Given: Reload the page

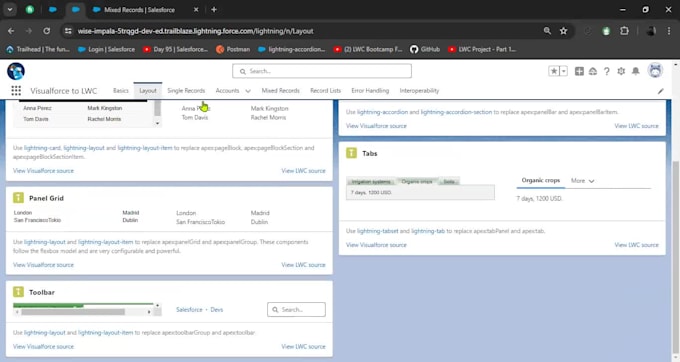Looking at the screenshot, I should (x=46, y=31).
